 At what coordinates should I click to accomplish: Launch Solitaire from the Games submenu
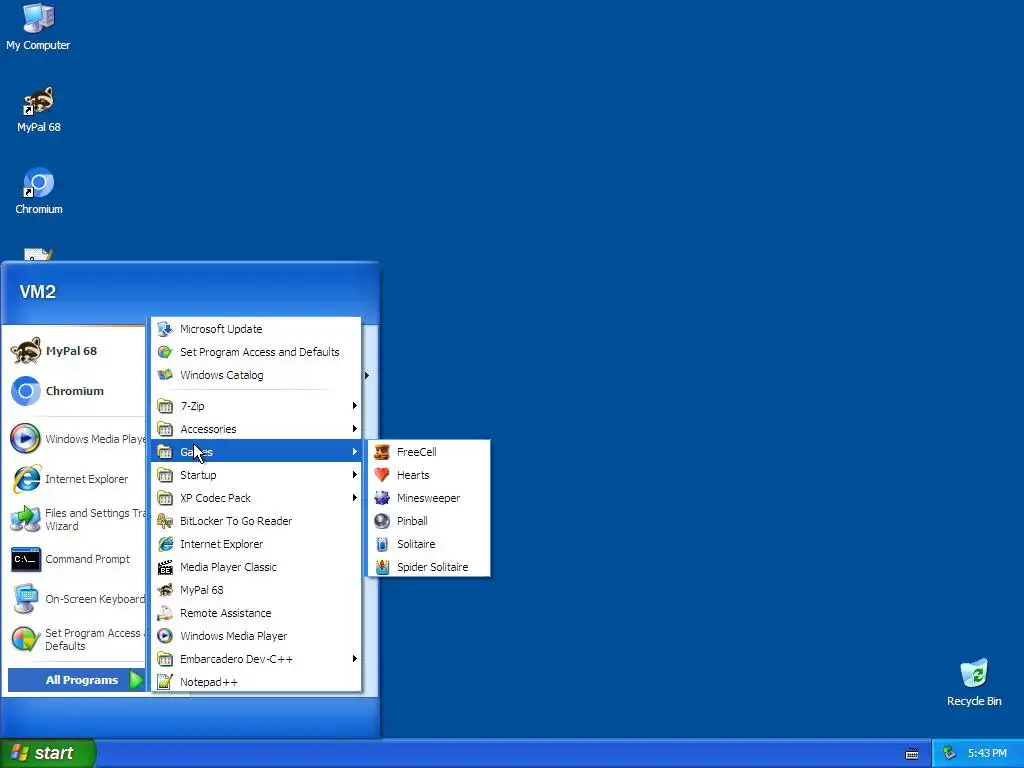coord(428,544)
